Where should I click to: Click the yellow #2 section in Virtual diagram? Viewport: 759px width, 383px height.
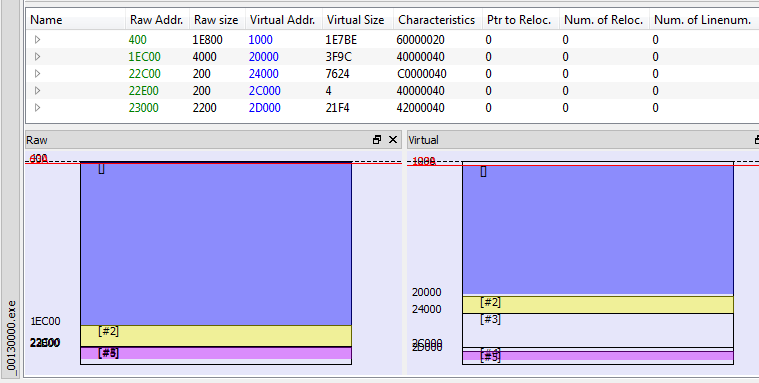click(598, 305)
